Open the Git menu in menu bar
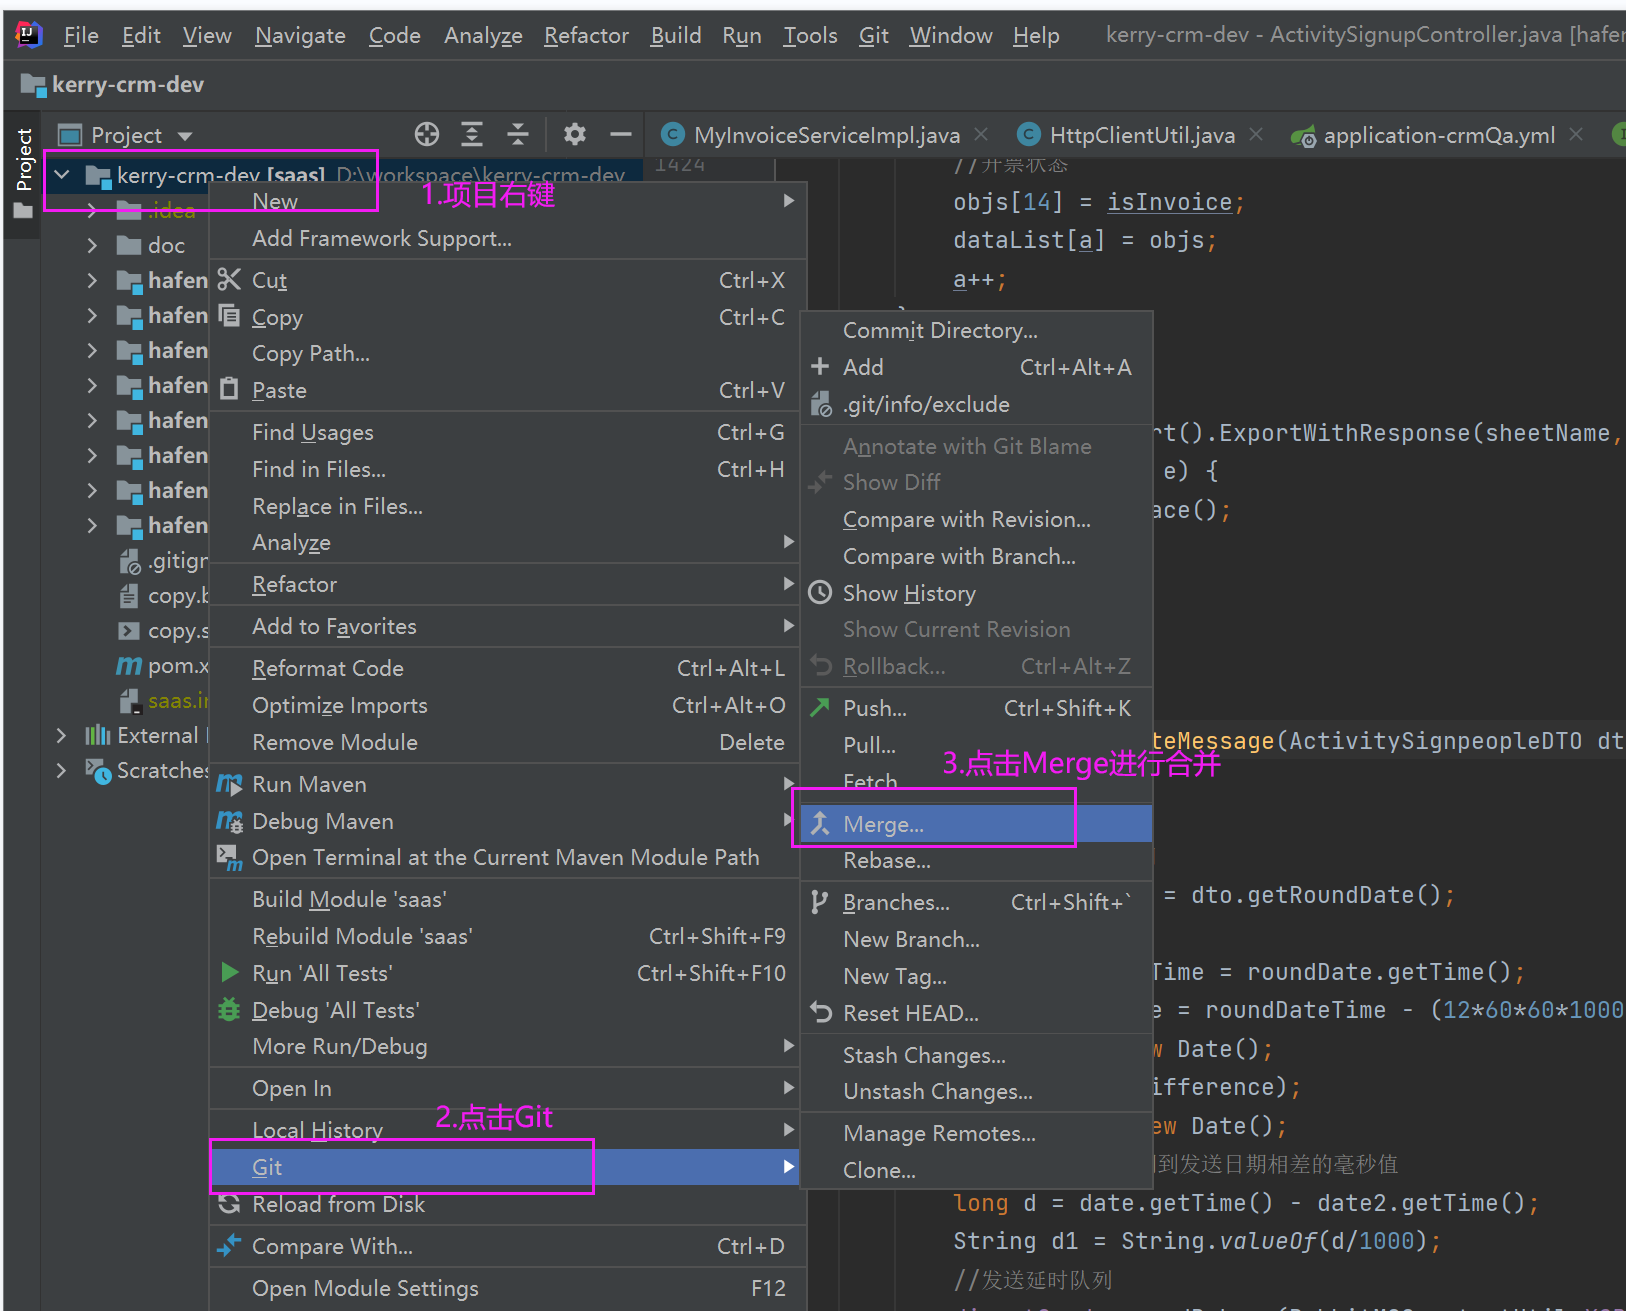 click(x=873, y=36)
